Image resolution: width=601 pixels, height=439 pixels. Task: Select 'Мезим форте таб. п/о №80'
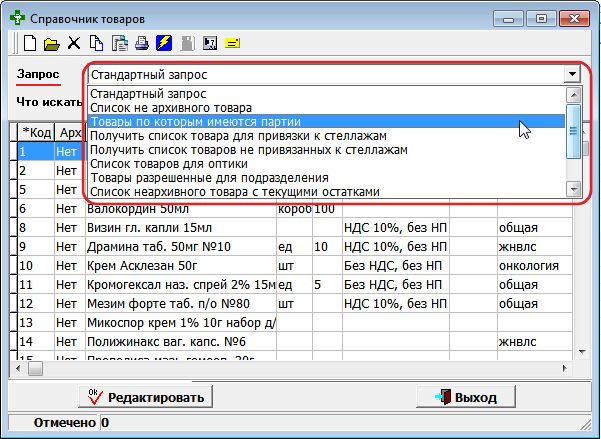(x=181, y=304)
